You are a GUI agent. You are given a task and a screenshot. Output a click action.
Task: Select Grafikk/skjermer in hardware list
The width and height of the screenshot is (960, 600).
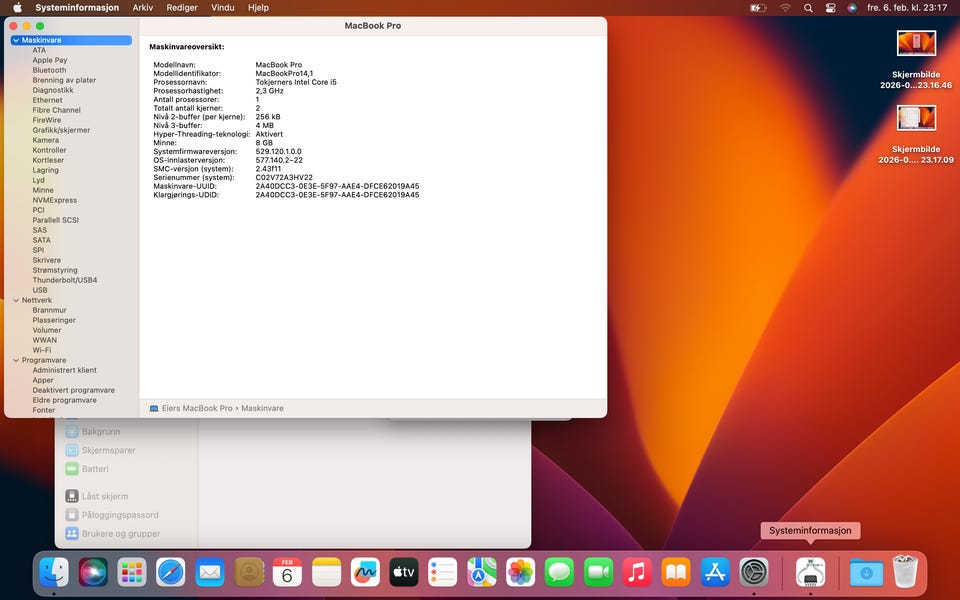pos(61,130)
